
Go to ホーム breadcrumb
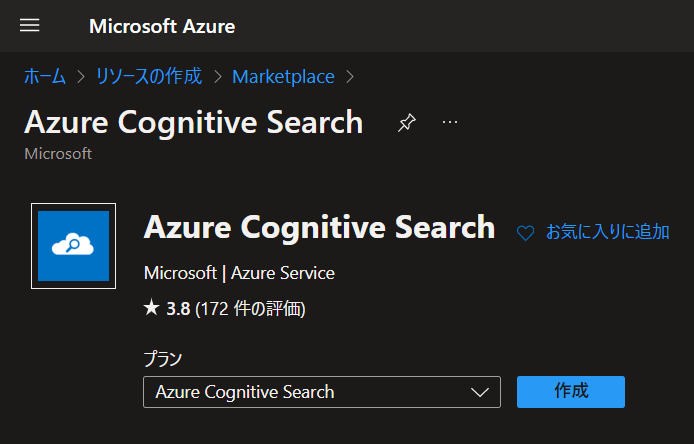pos(45,77)
